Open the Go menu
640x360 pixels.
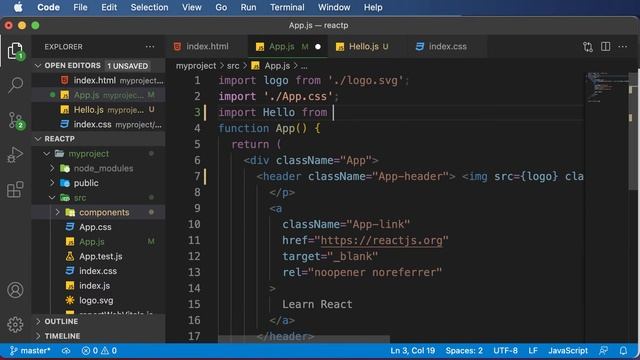[221, 7]
